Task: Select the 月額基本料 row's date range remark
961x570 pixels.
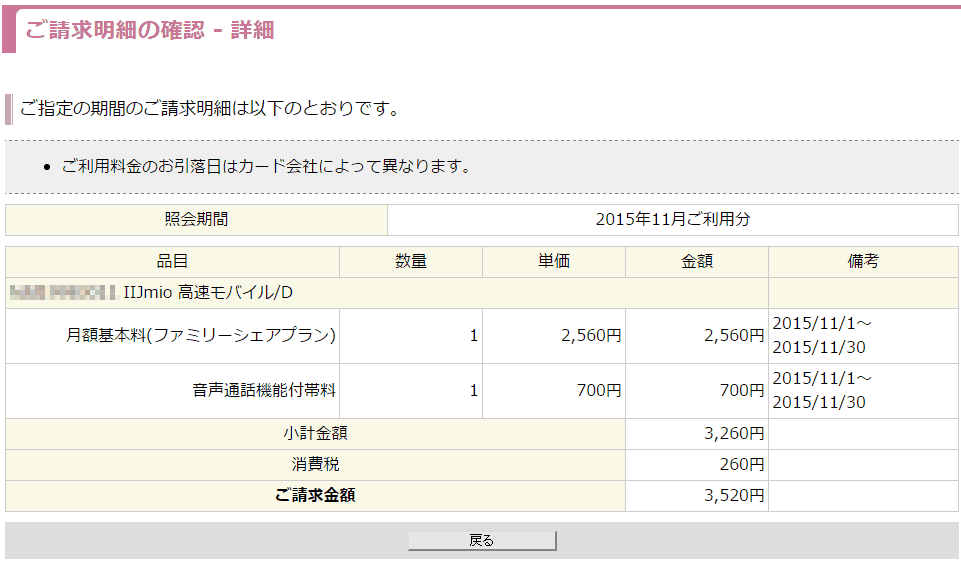Action: tap(821, 336)
